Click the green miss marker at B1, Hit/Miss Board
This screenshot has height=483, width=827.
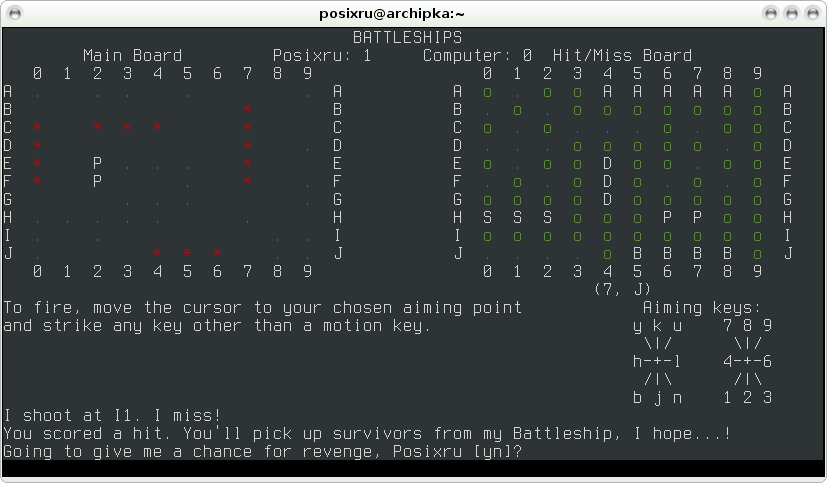click(x=517, y=111)
